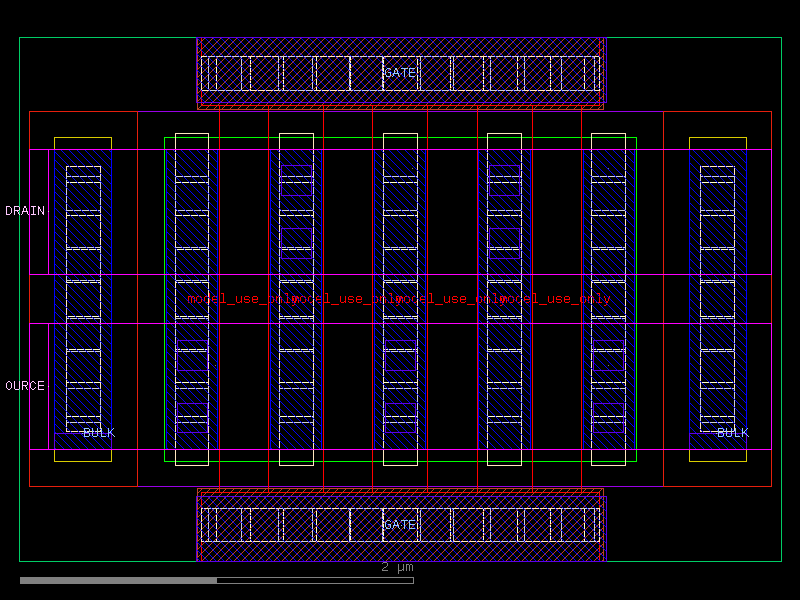
Task: Click the right BULK label
Action: click(731, 433)
